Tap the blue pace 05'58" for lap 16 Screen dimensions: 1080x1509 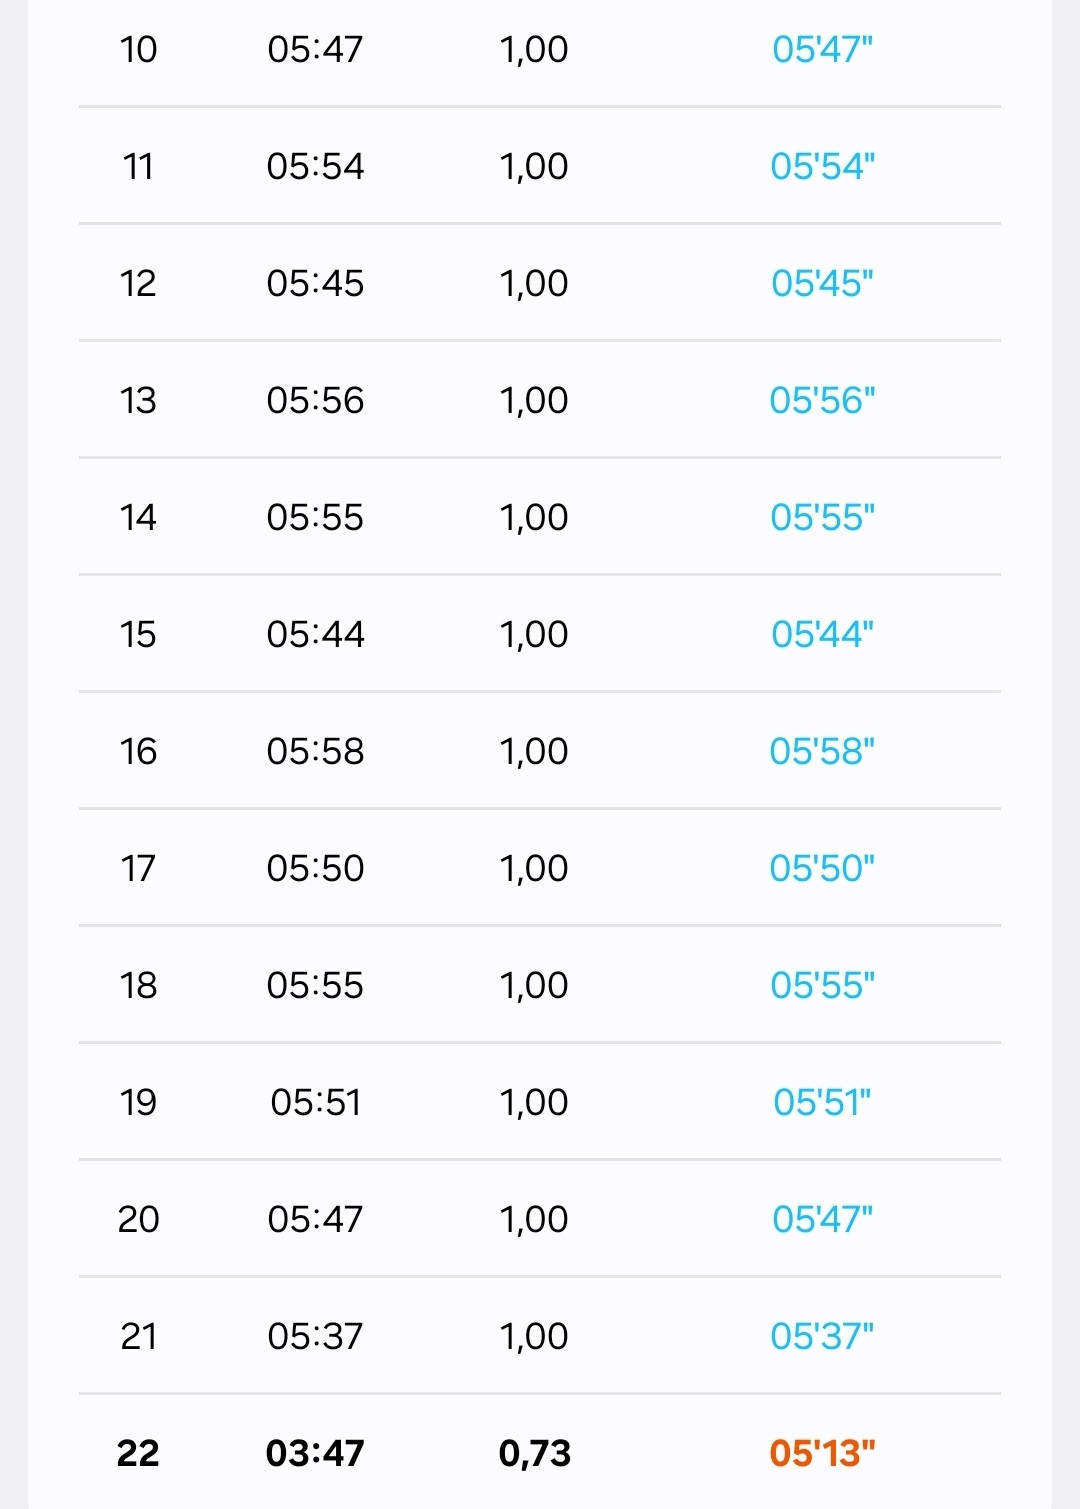click(x=822, y=751)
